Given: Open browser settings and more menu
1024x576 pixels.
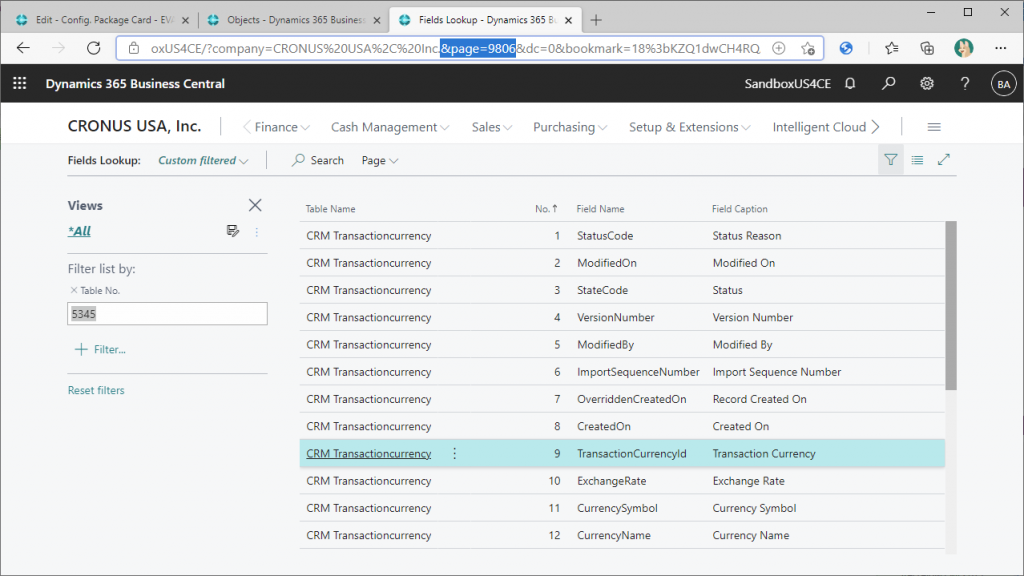Looking at the screenshot, I should [1000, 48].
